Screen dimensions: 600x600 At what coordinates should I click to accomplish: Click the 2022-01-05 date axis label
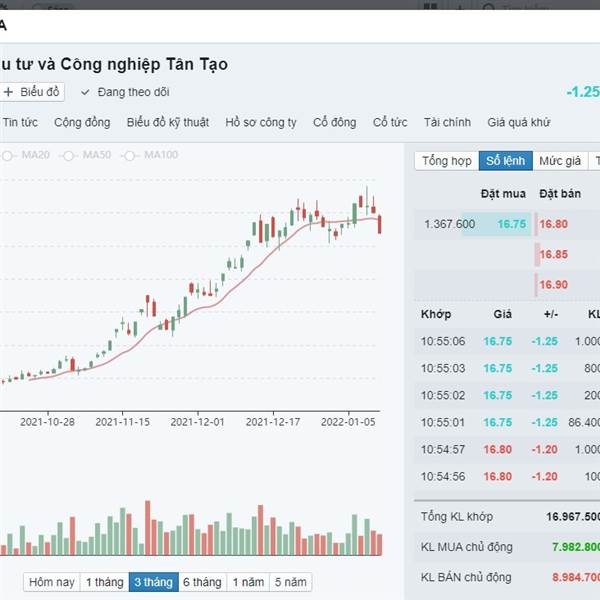[348, 422]
